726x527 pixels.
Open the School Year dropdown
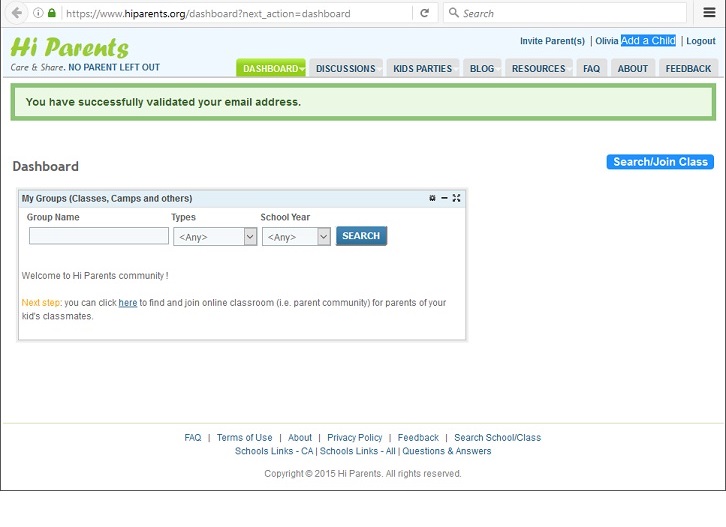(296, 237)
